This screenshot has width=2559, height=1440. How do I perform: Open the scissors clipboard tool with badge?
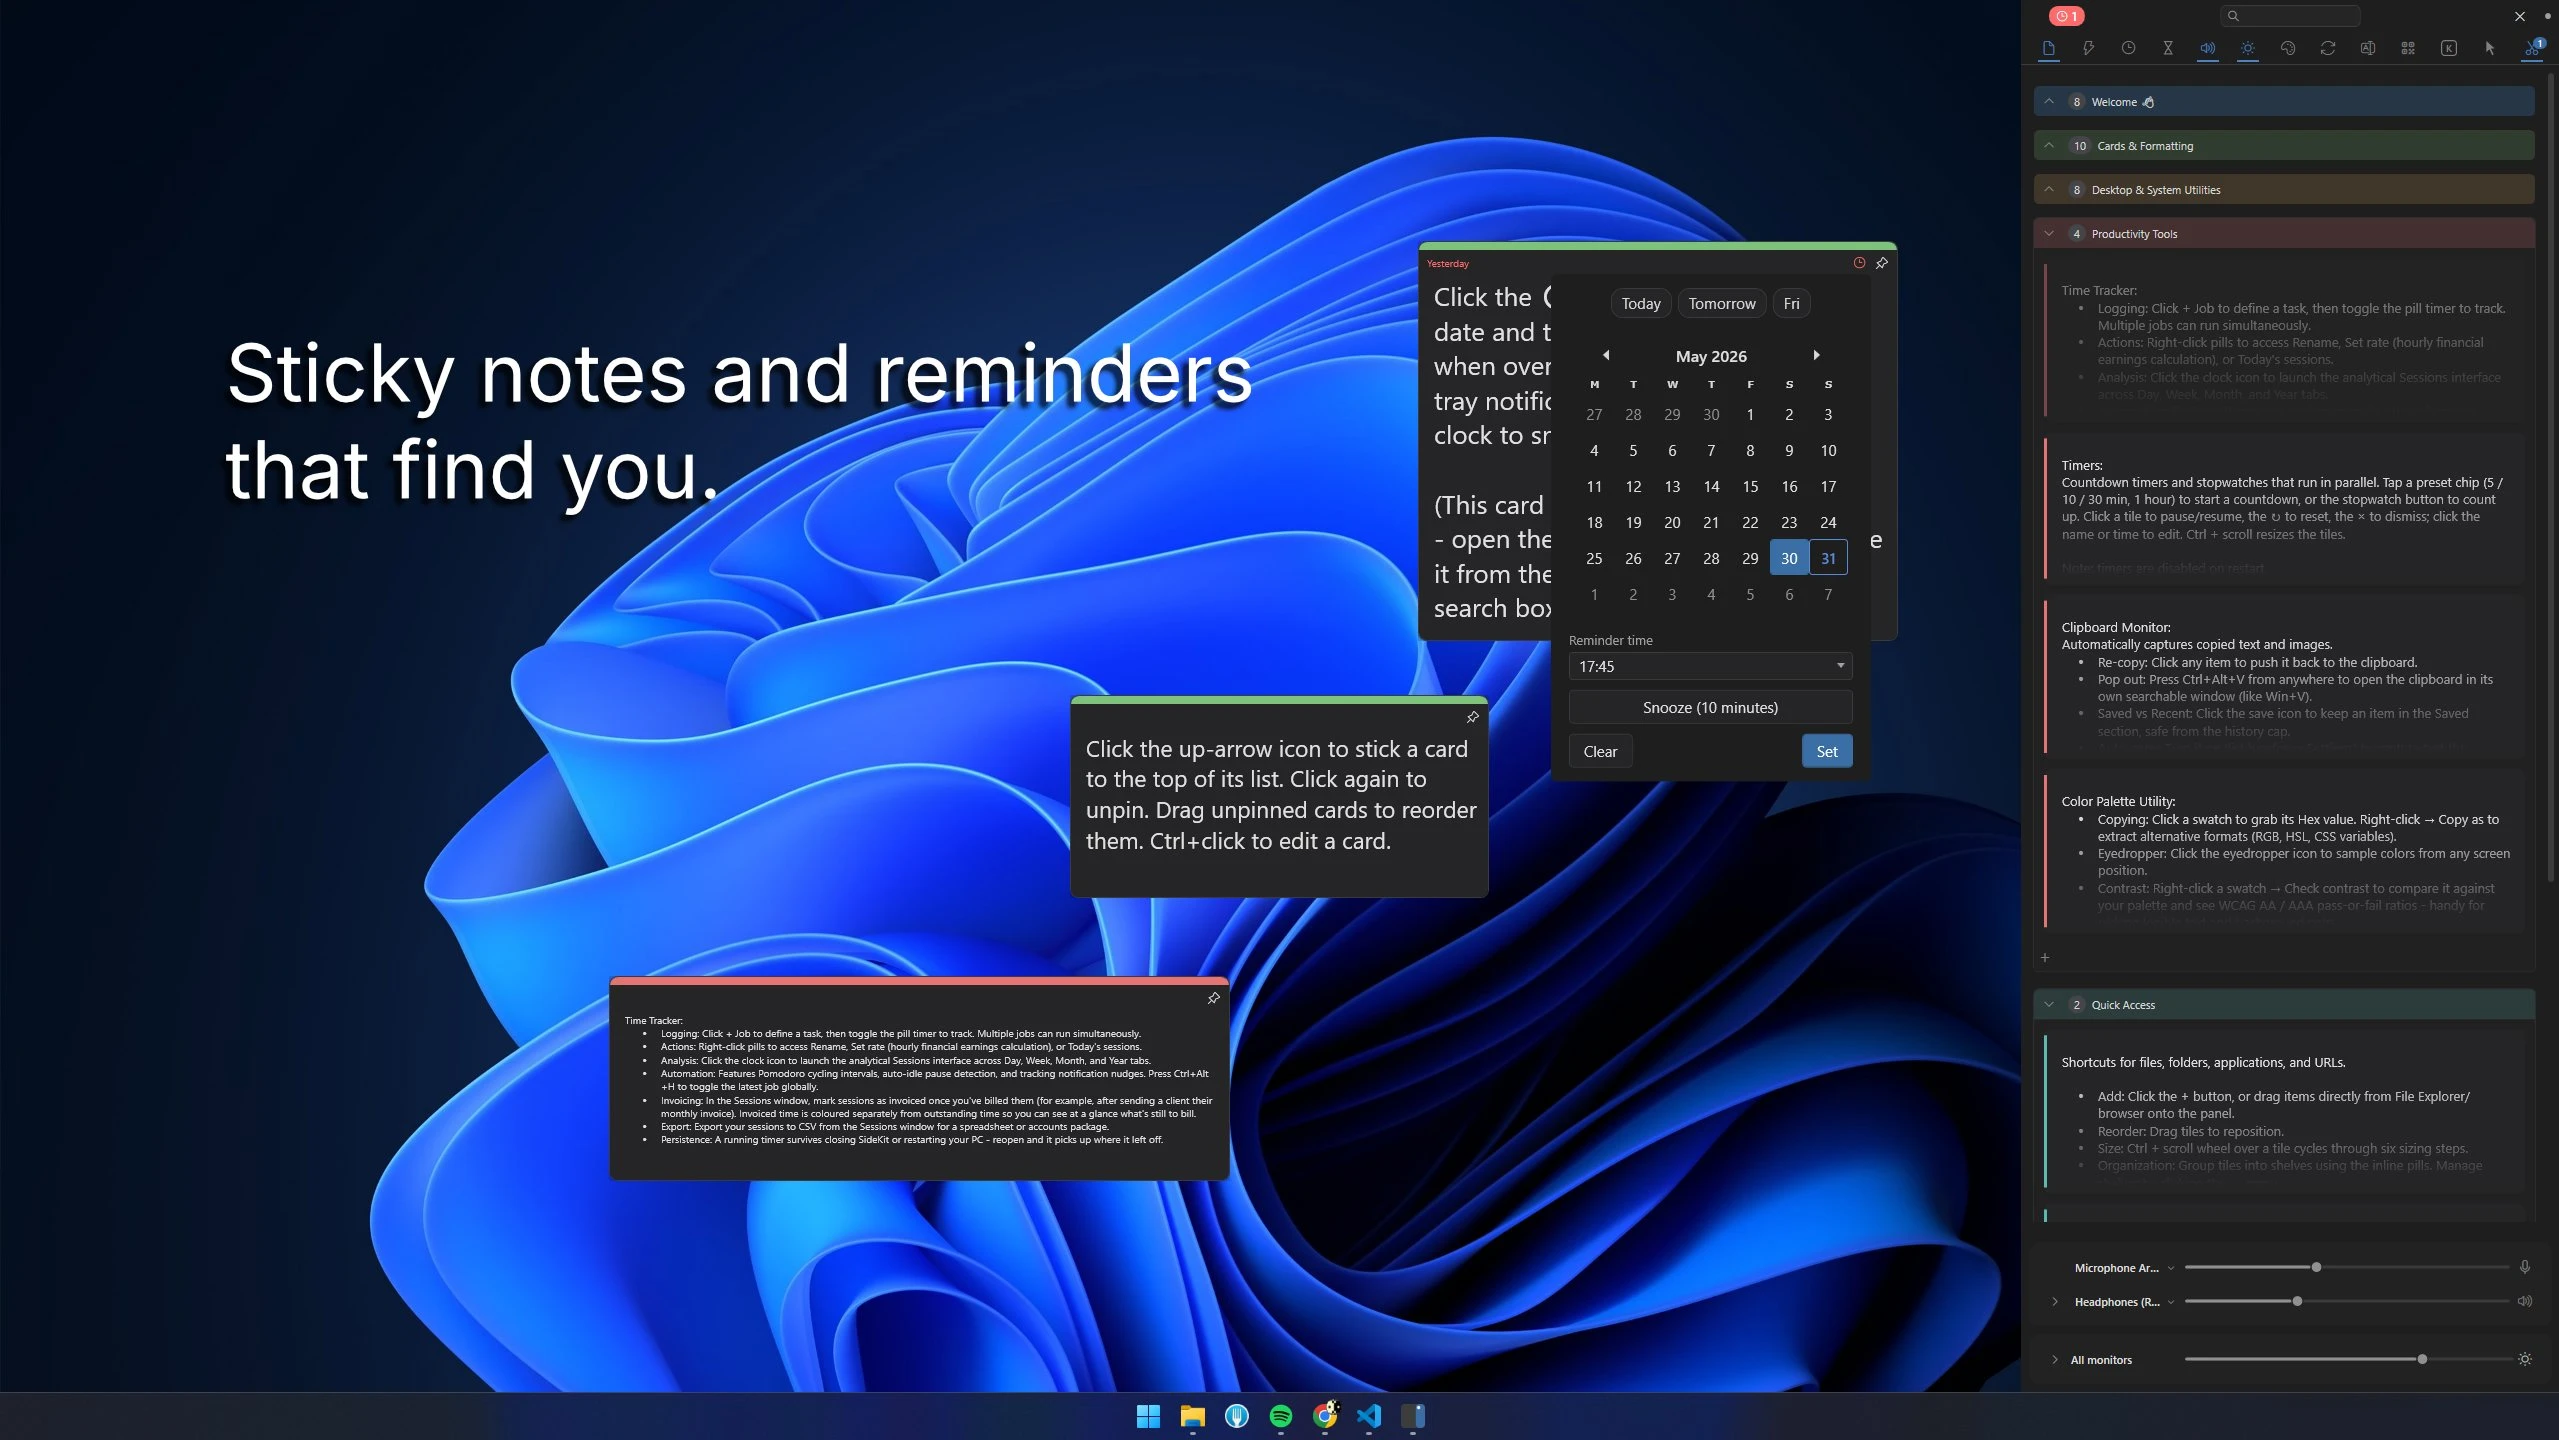click(2532, 48)
